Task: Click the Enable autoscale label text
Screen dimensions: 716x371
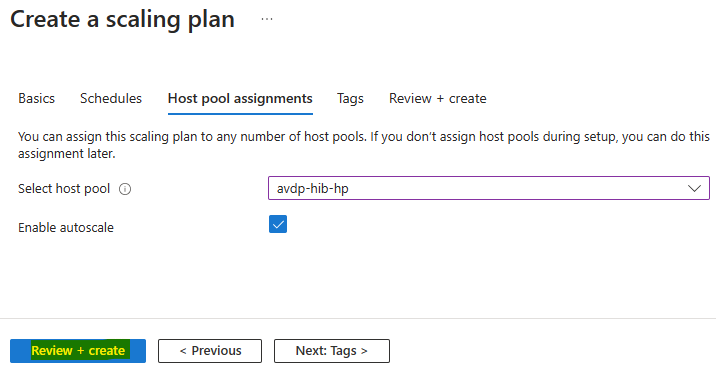Action: (66, 228)
